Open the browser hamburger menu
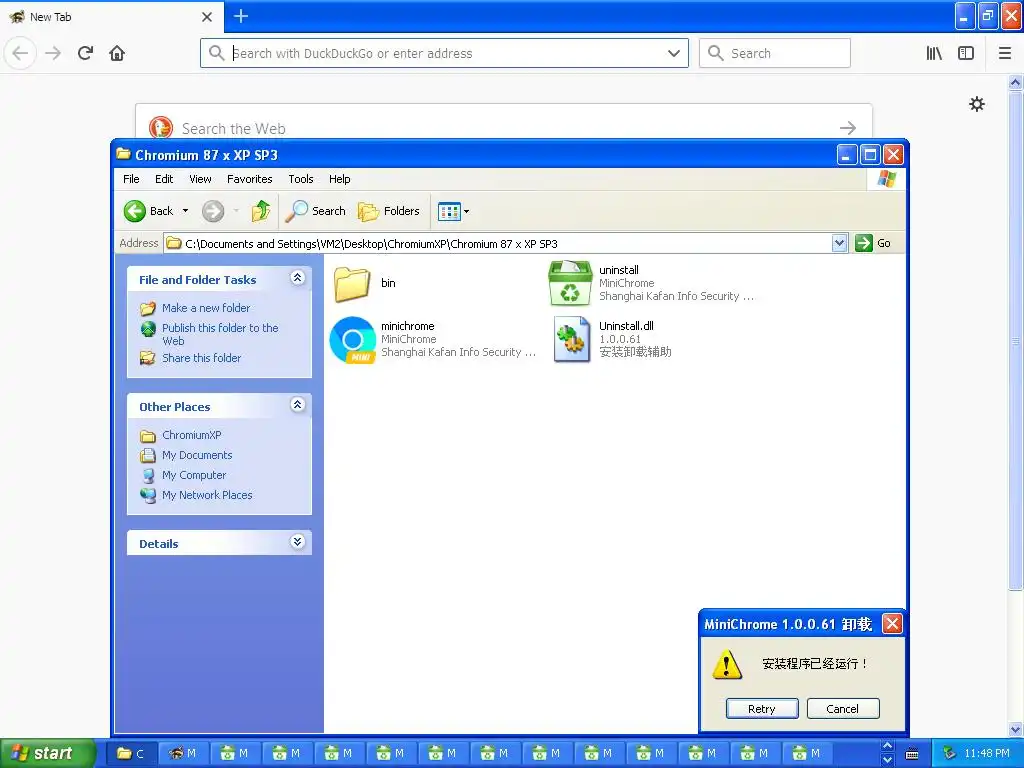The height and width of the screenshot is (768, 1024). [x=1004, y=53]
